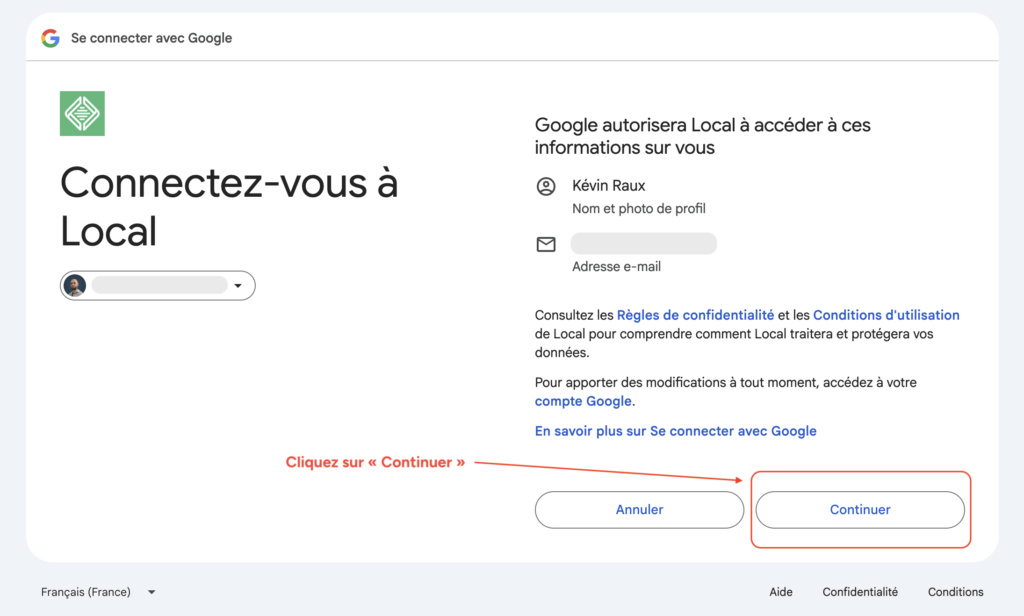Follow the compte Google link
Screen dimensions: 1024x616
click(583, 401)
